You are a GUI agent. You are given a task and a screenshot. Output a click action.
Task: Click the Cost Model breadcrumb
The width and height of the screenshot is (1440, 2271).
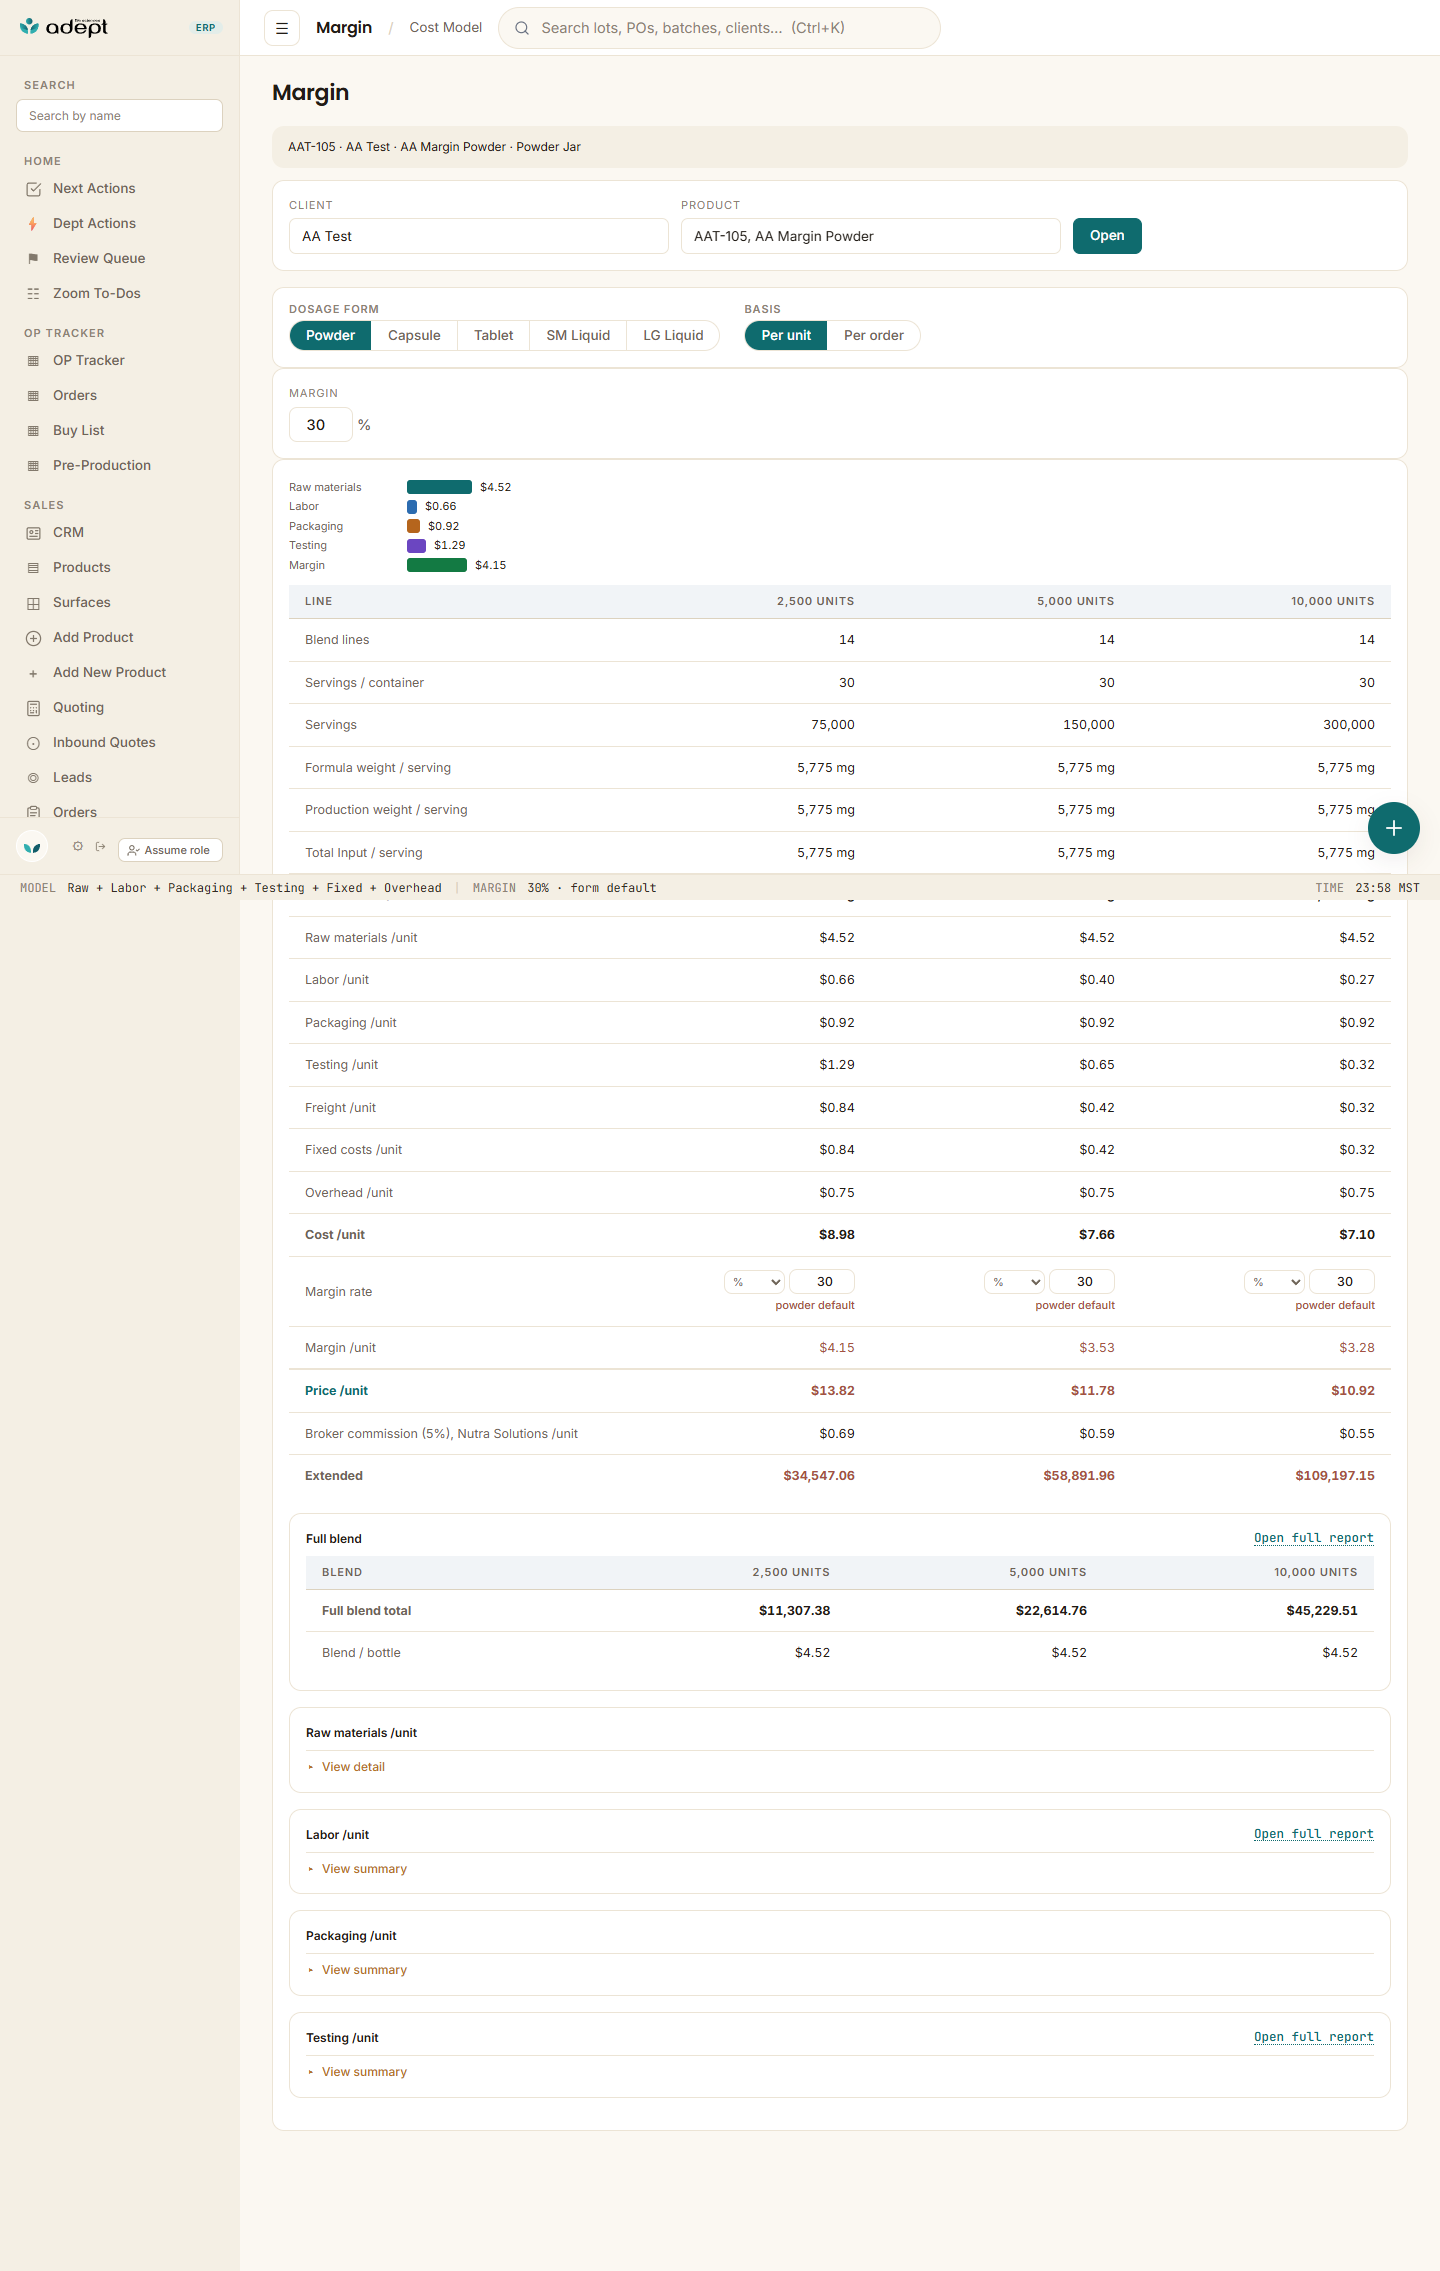pyautogui.click(x=446, y=28)
